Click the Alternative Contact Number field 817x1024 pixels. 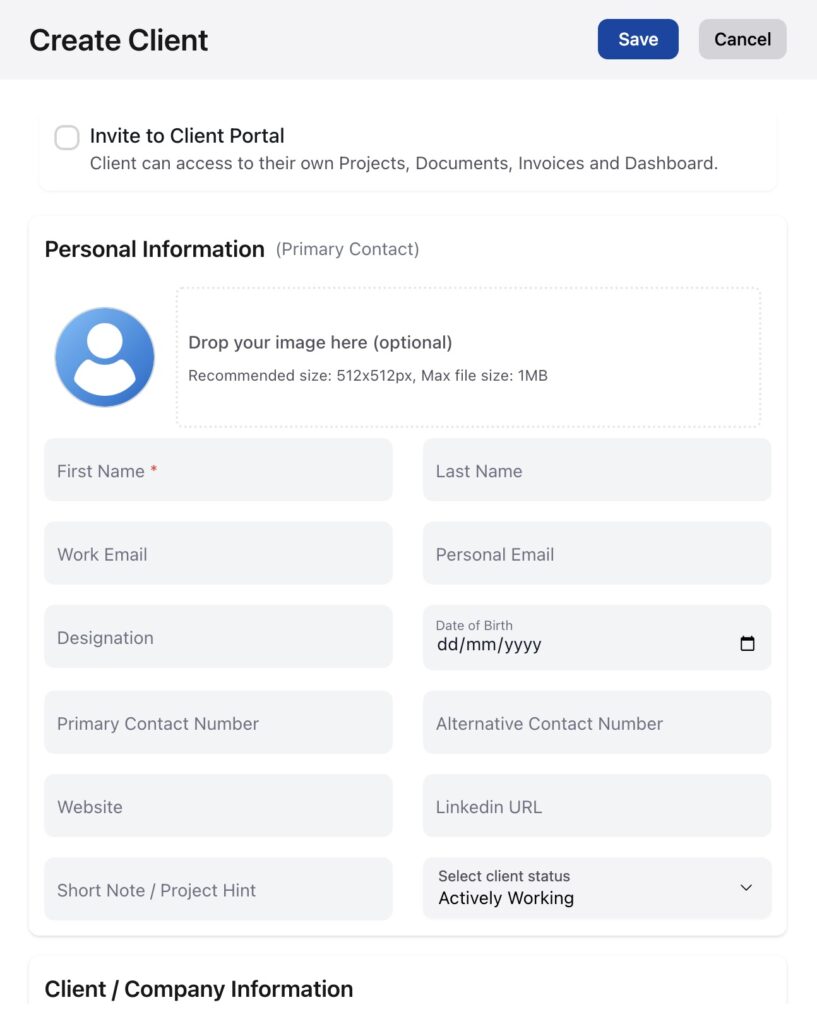(x=596, y=723)
